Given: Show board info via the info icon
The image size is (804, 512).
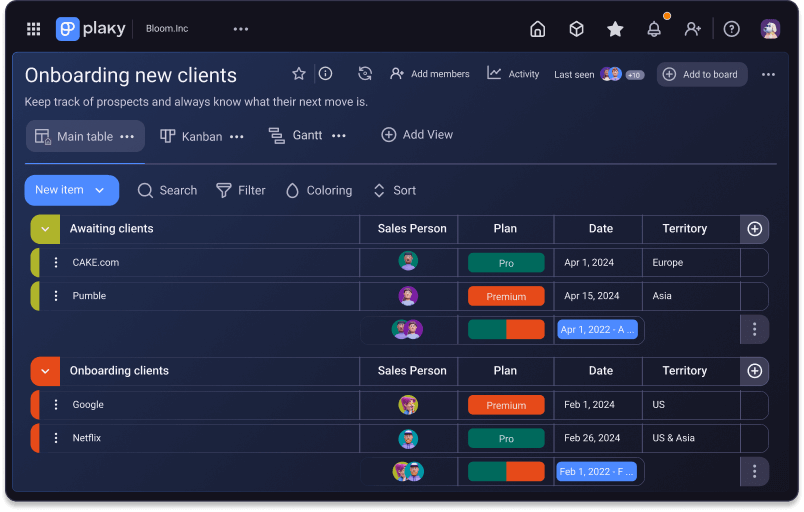Looking at the screenshot, I should point(325,74).
